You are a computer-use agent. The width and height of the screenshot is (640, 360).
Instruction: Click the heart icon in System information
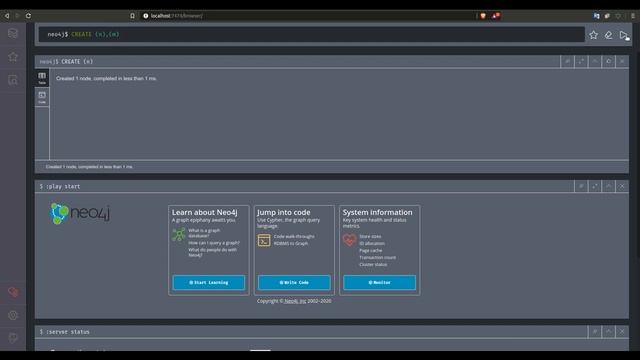point(349,240)
